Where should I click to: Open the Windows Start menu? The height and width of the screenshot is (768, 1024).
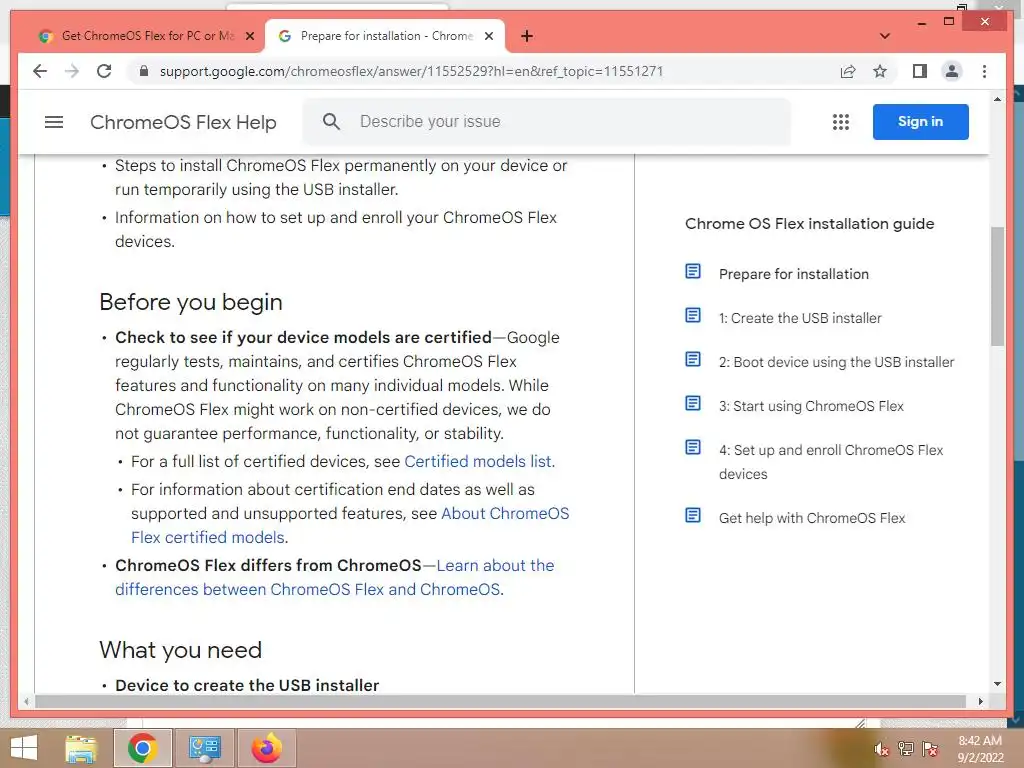pyautogui.click(x=24, y=748)
